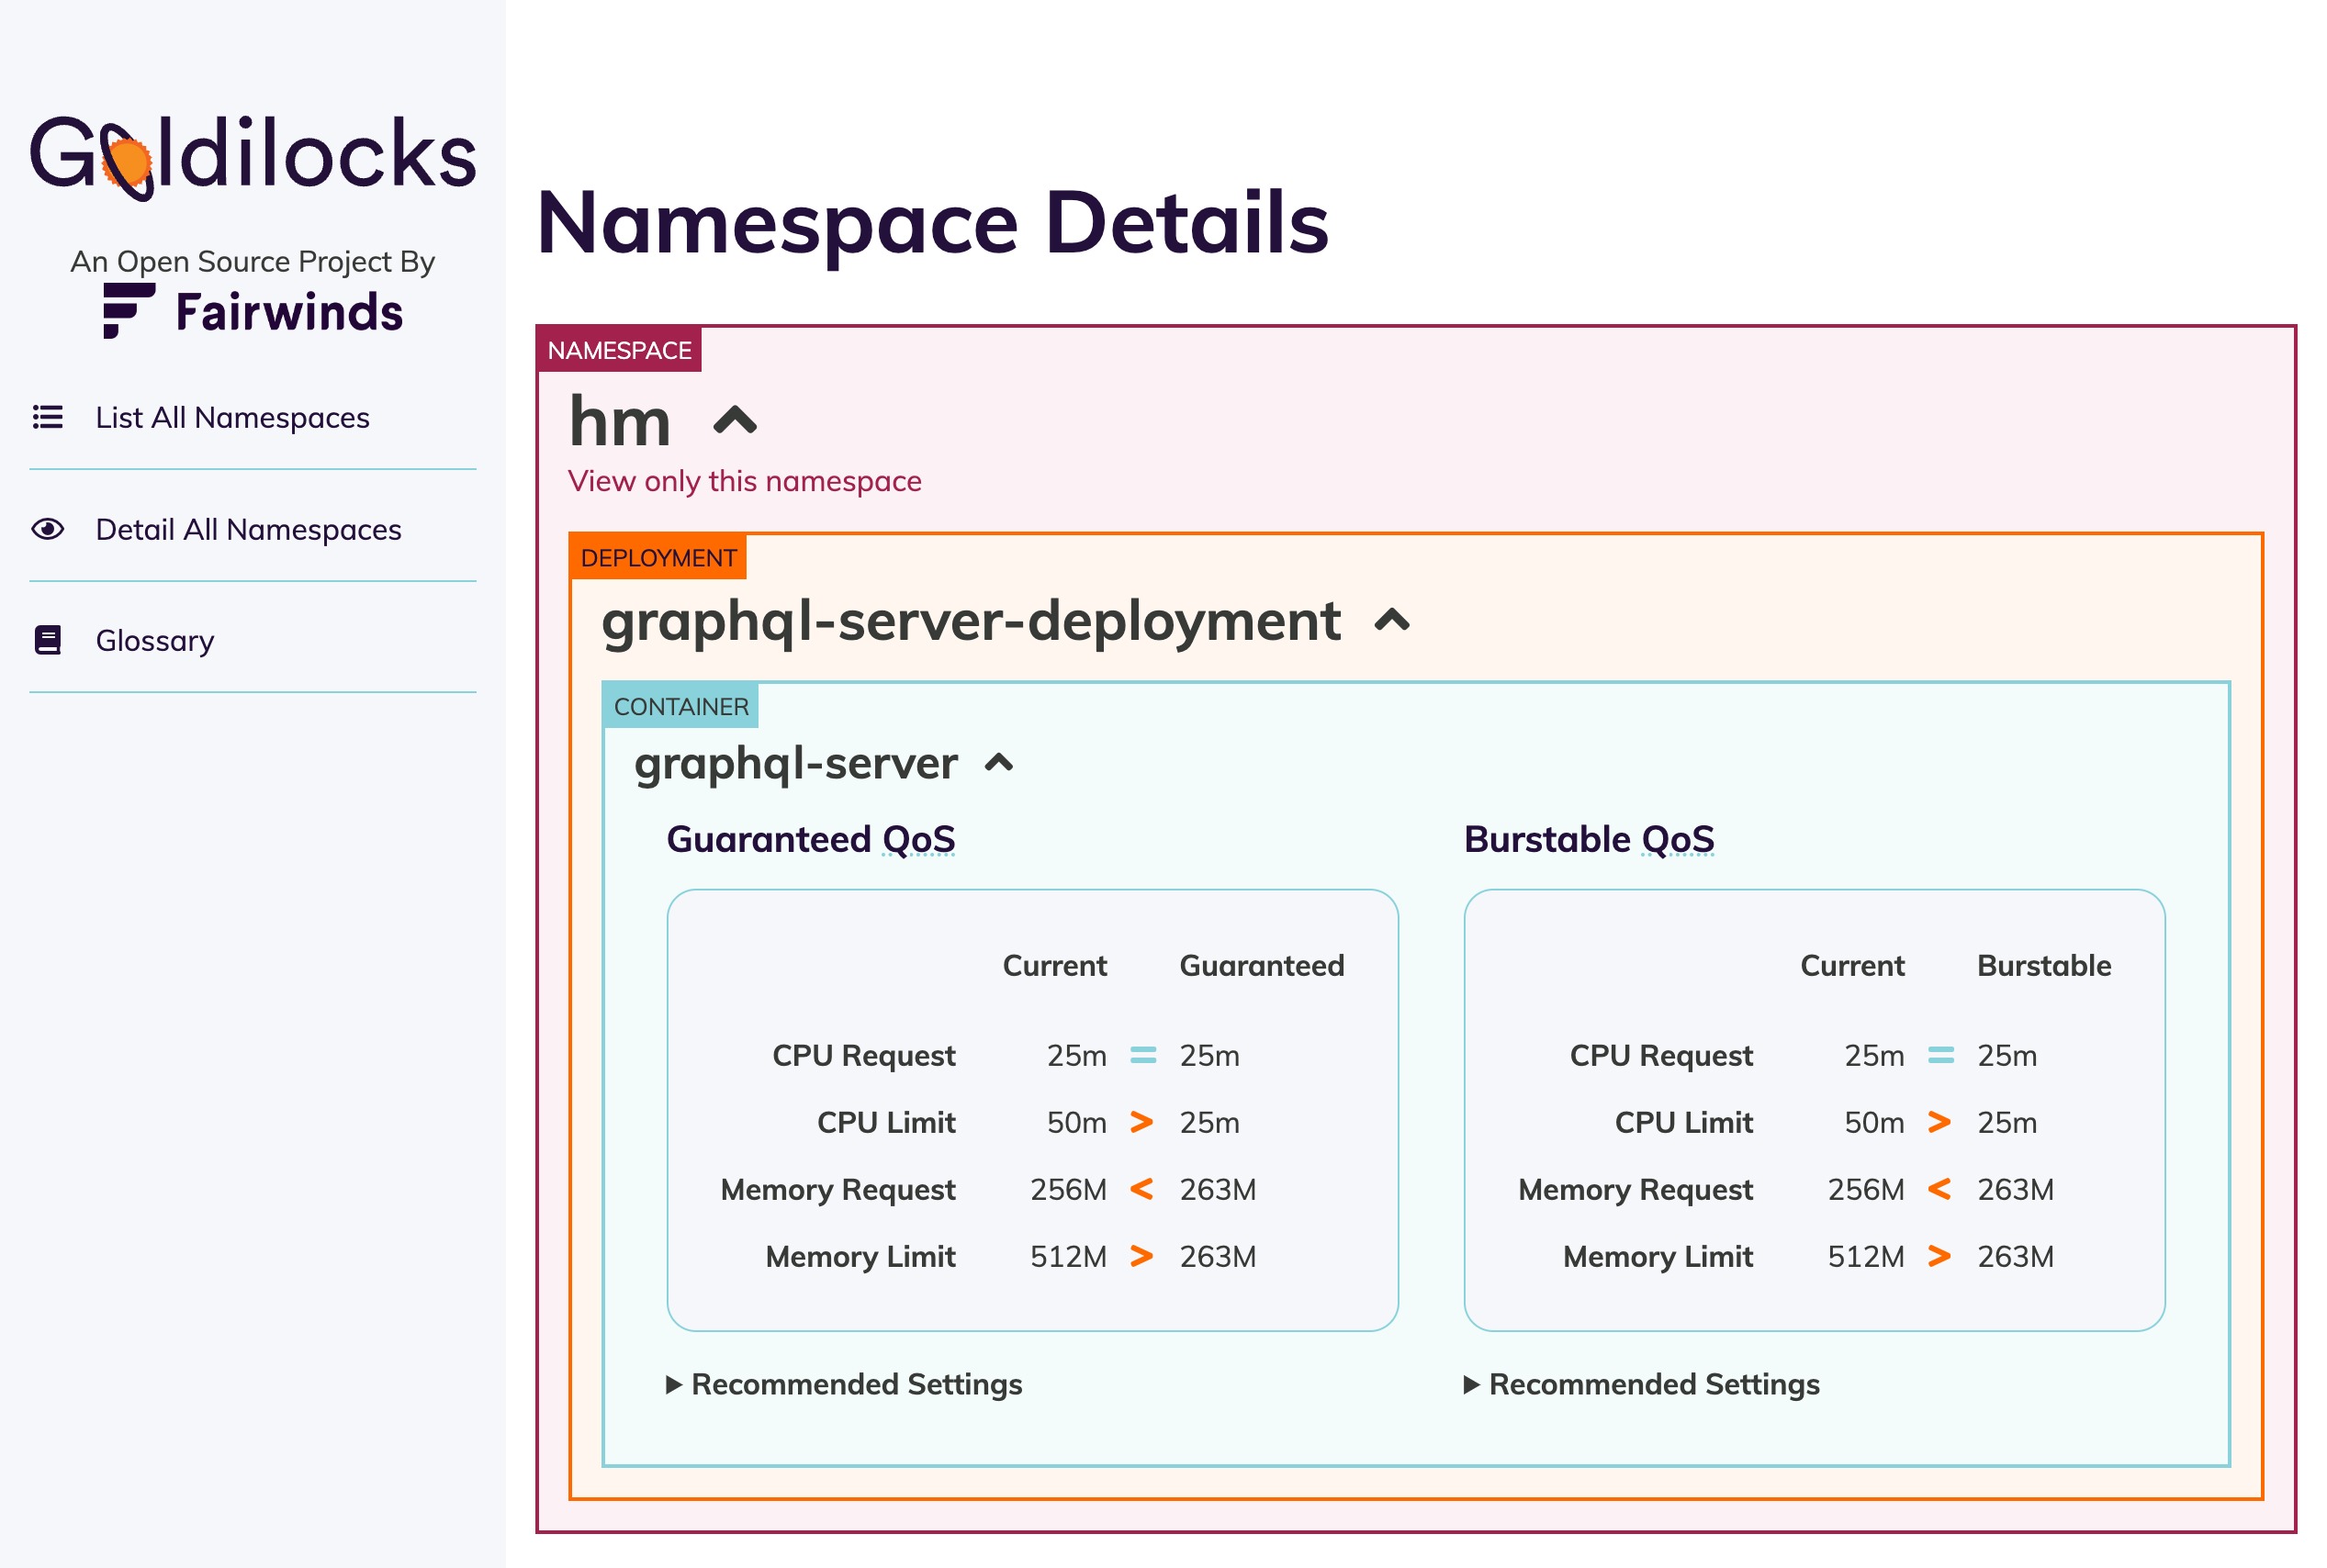
Task: Click the list icon beside List All Namespaces
Action: tap(47, 417)
